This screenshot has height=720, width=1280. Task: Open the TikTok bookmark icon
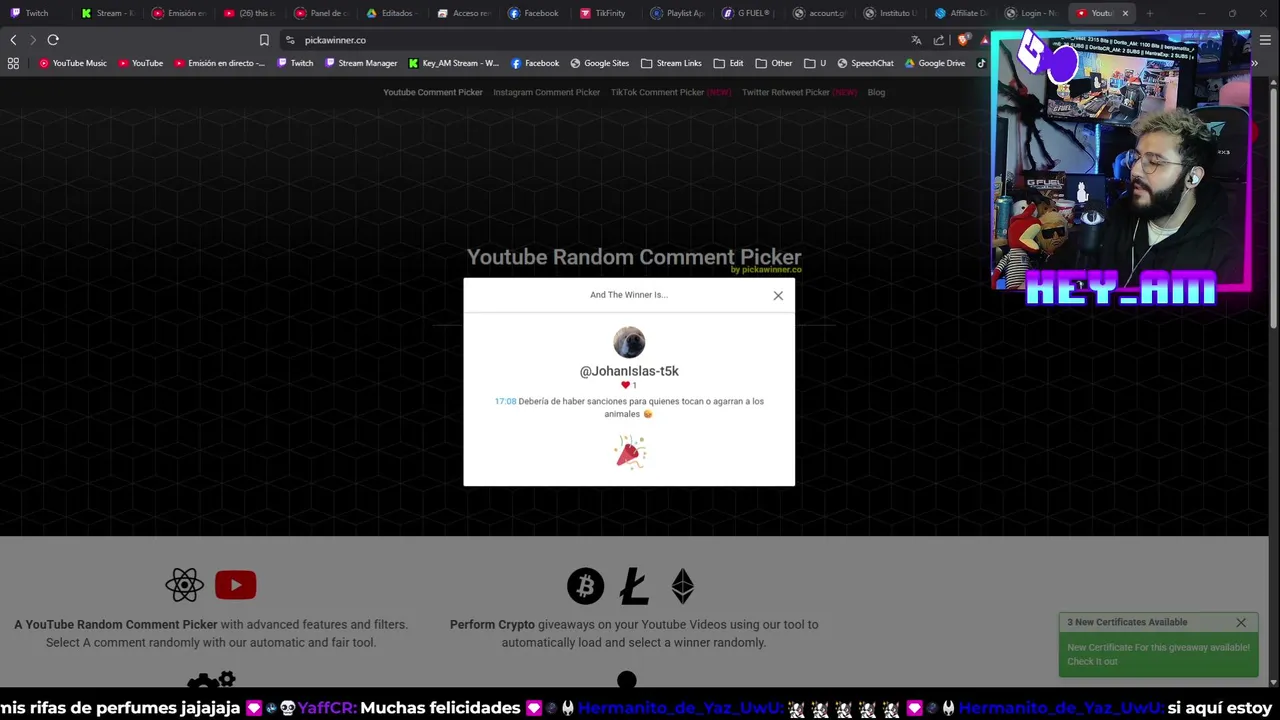click(981, 63)
